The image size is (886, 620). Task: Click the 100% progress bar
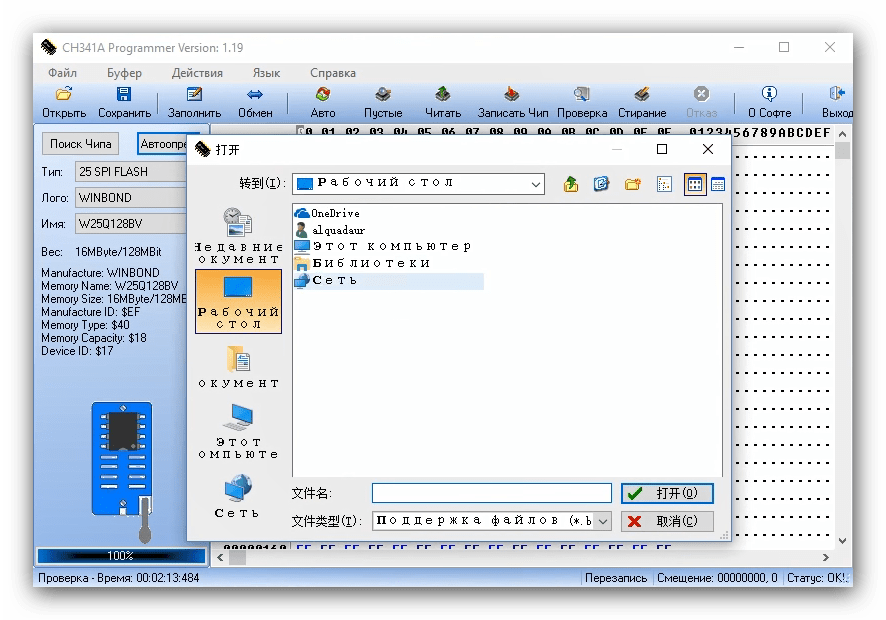120,555
